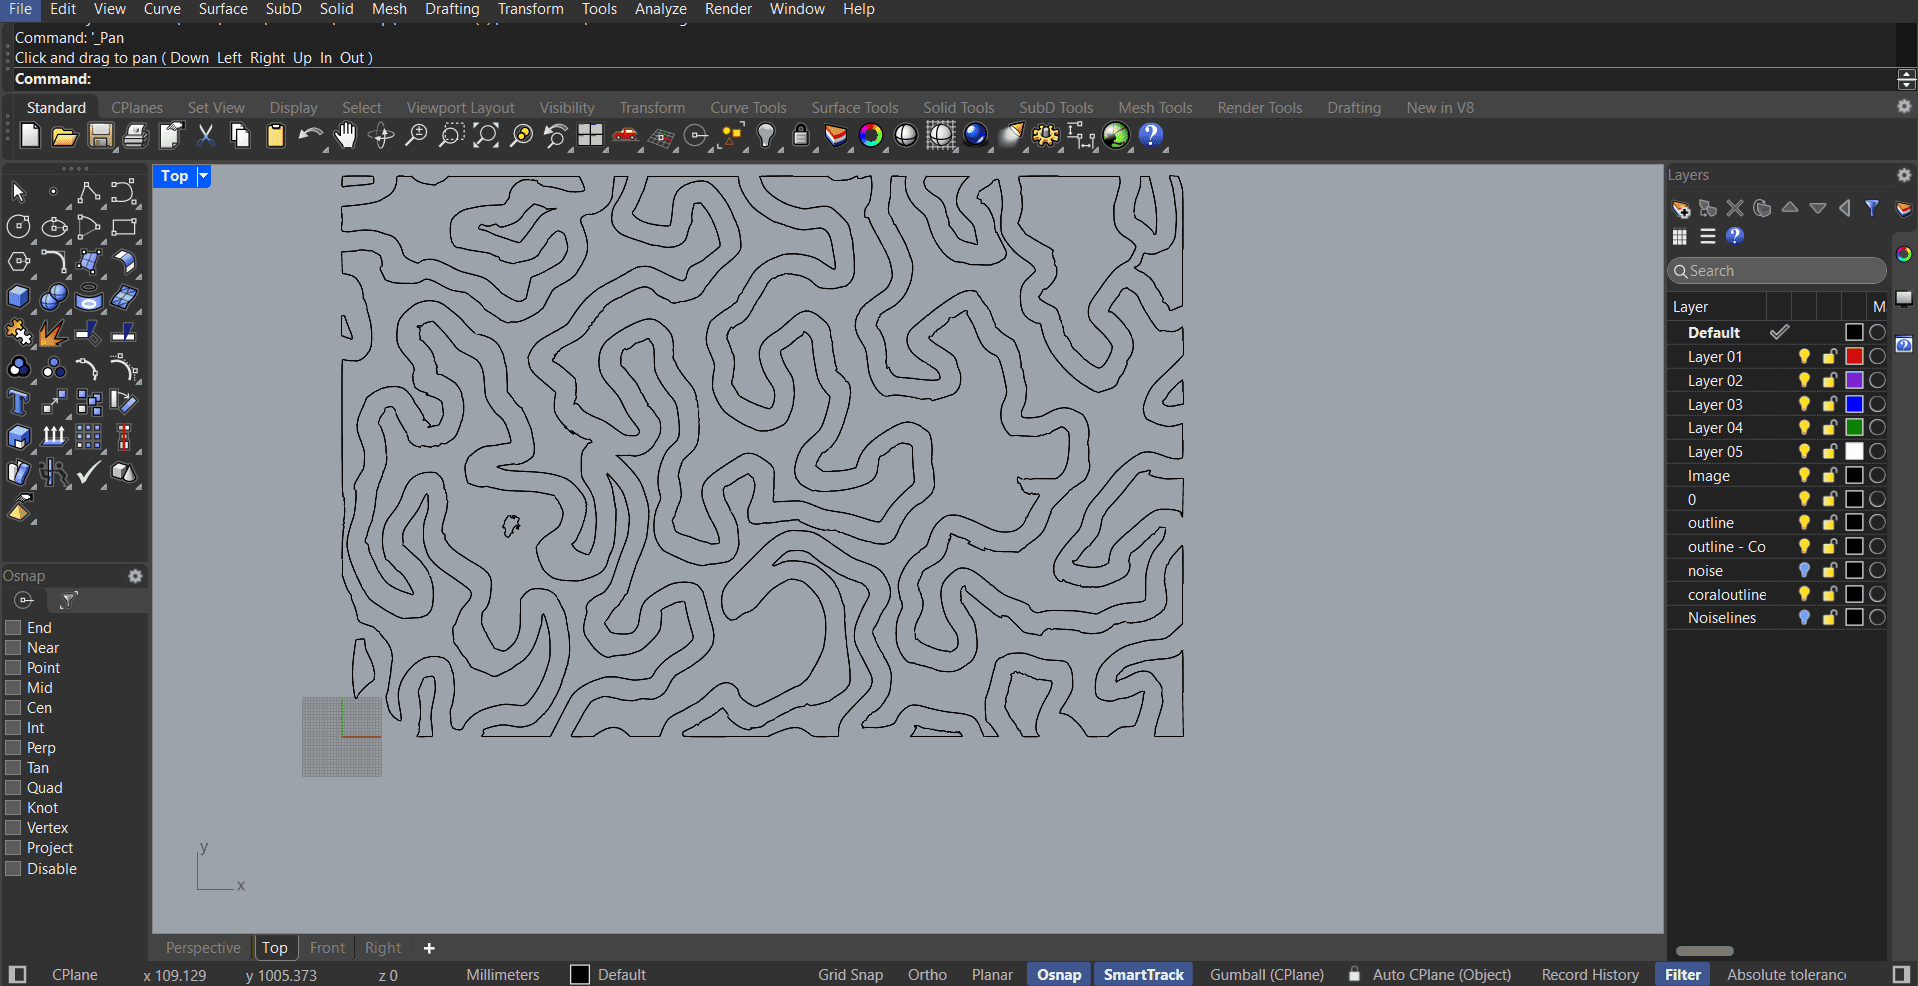Enable the End osnap checkbox
The image size is (1918, 986).
point(14,628)
